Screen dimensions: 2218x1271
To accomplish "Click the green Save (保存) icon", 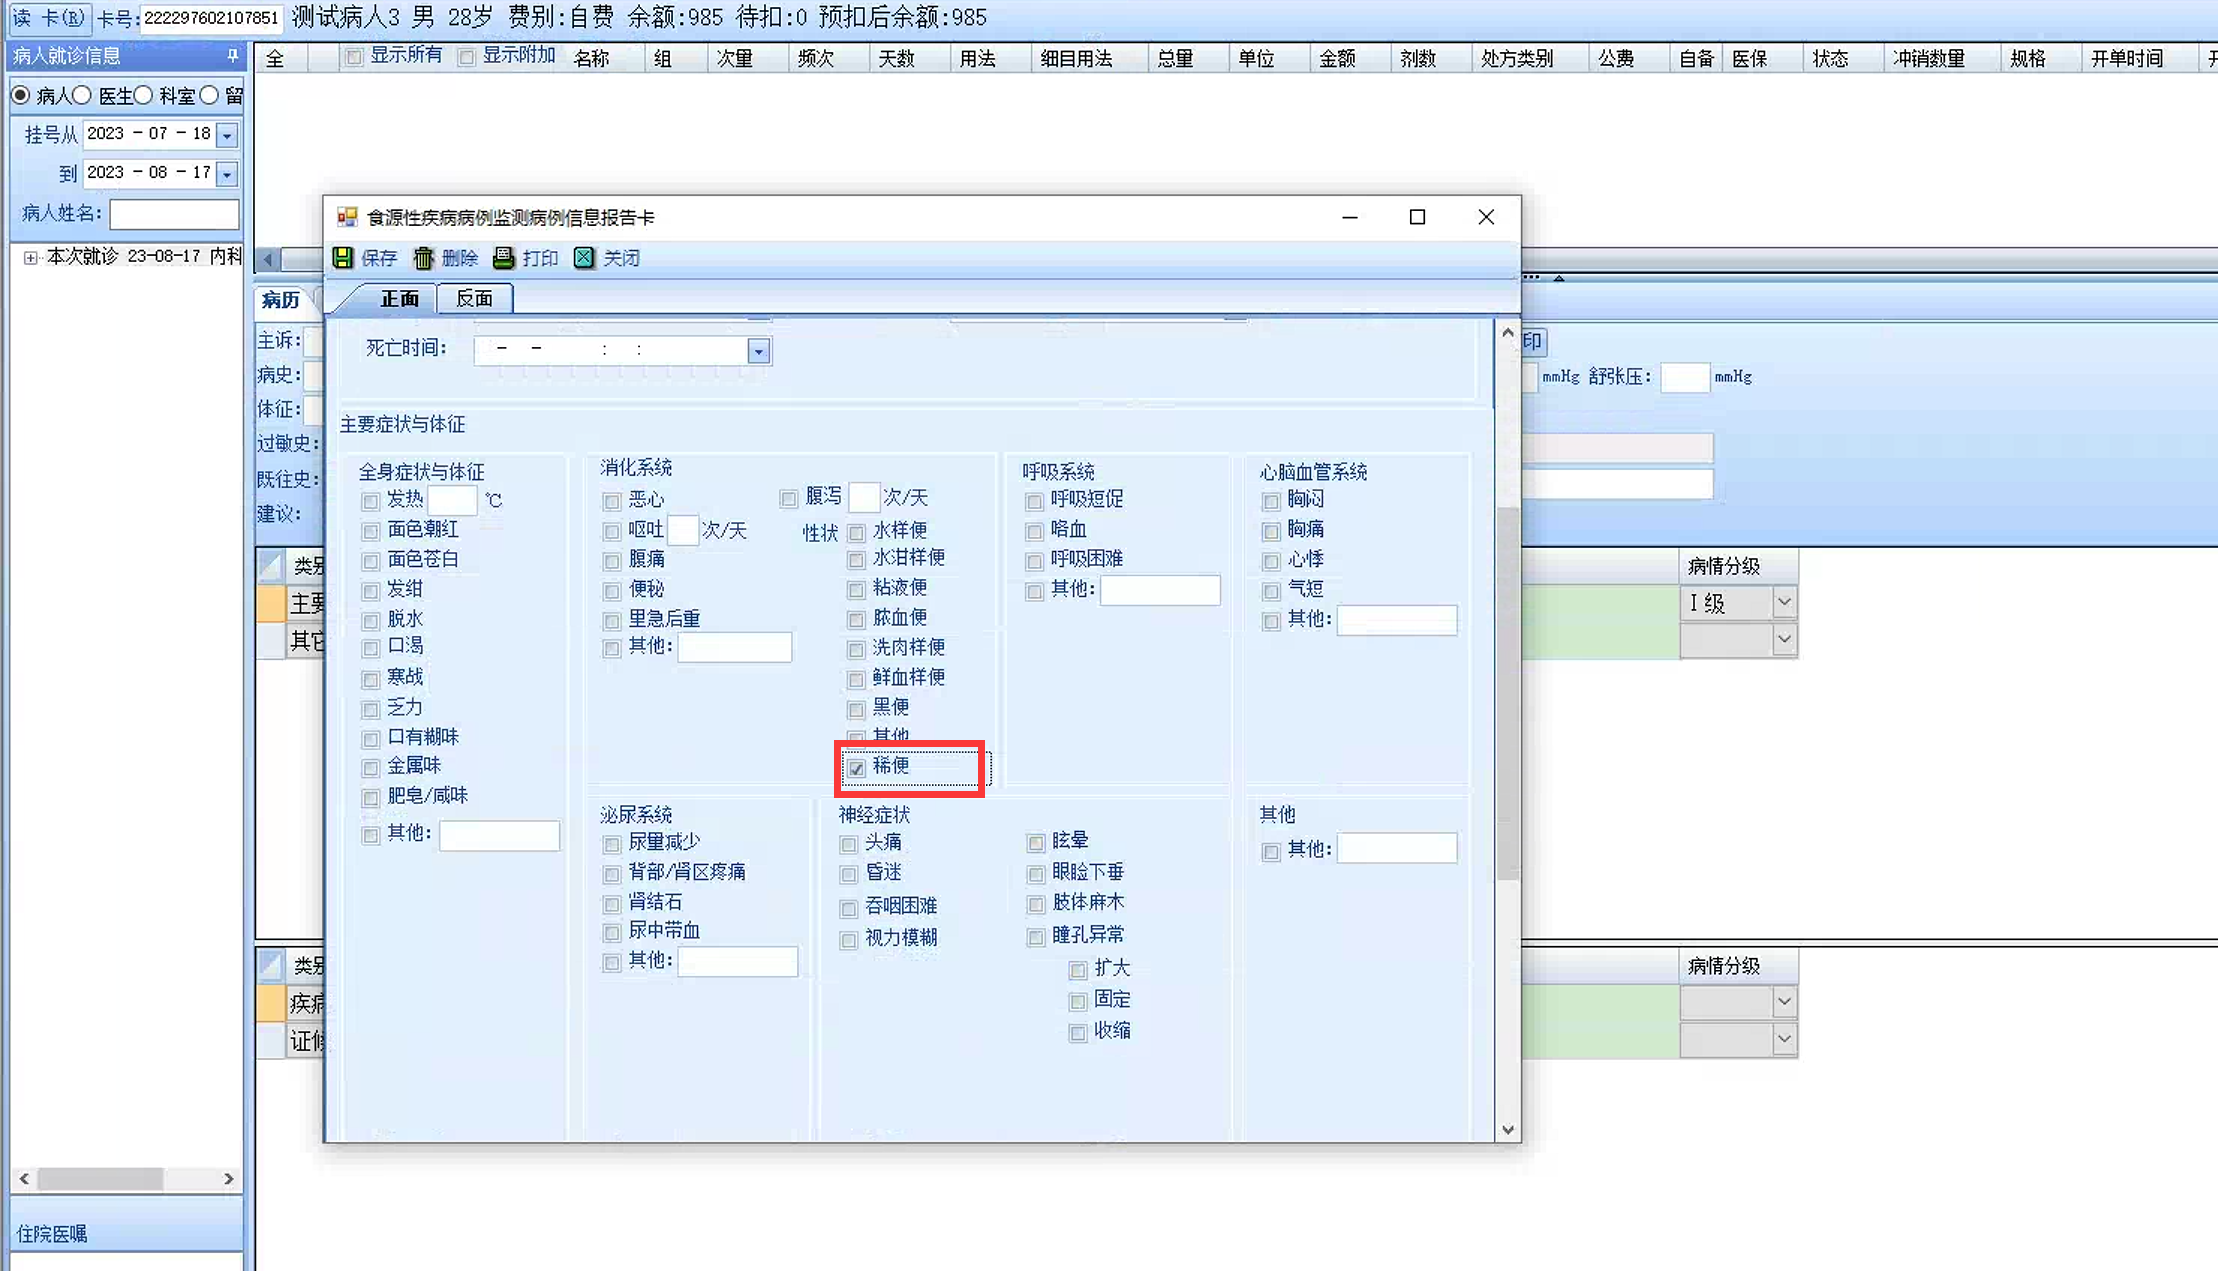I will (343, 258).
